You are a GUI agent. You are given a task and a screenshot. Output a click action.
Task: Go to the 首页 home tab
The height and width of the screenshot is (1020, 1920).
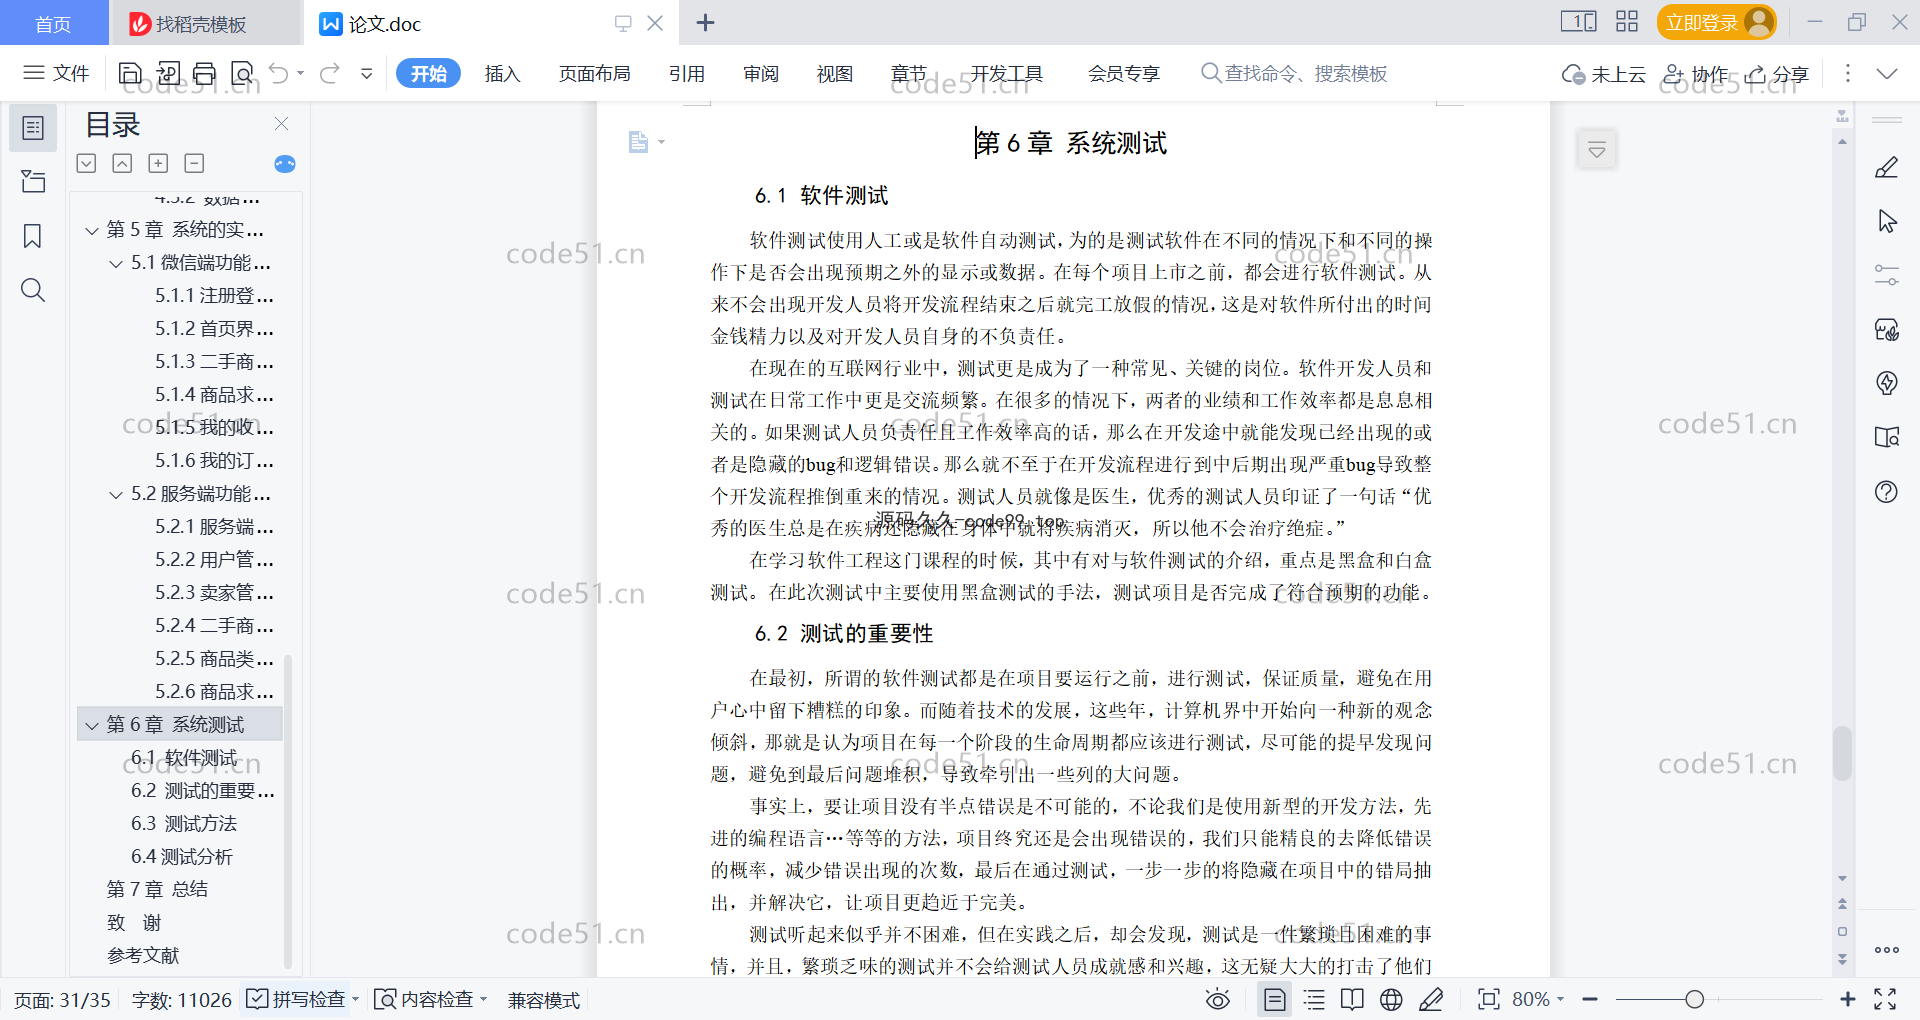54,23
